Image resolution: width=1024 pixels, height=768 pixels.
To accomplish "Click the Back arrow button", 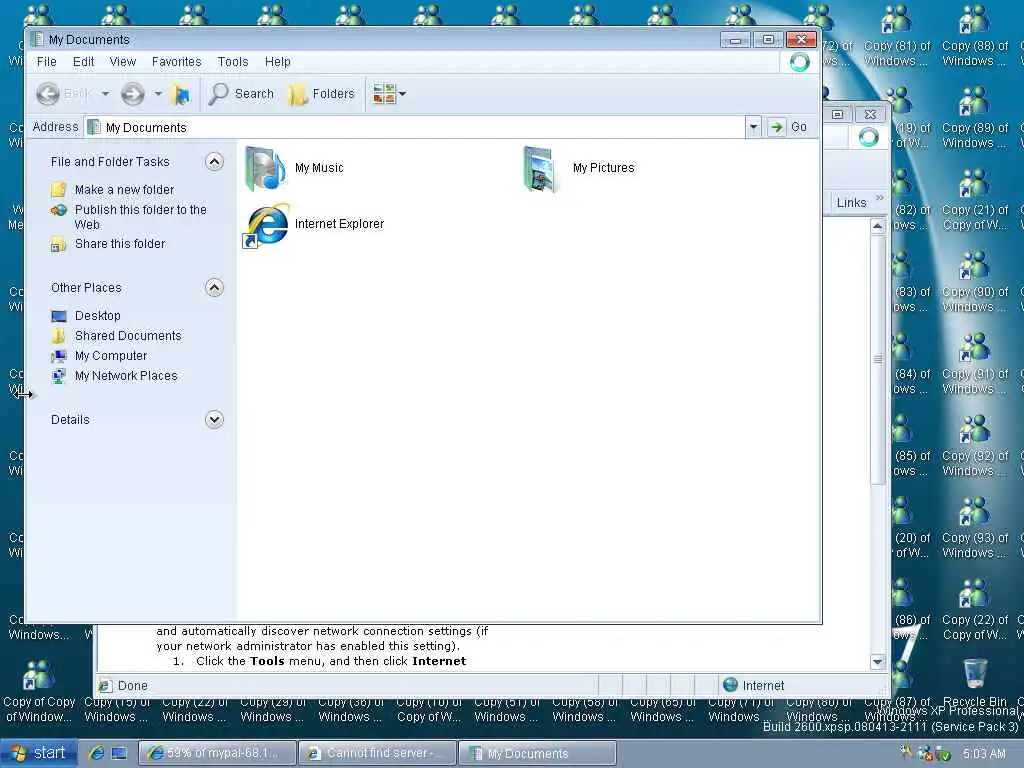I will (48, 94).
